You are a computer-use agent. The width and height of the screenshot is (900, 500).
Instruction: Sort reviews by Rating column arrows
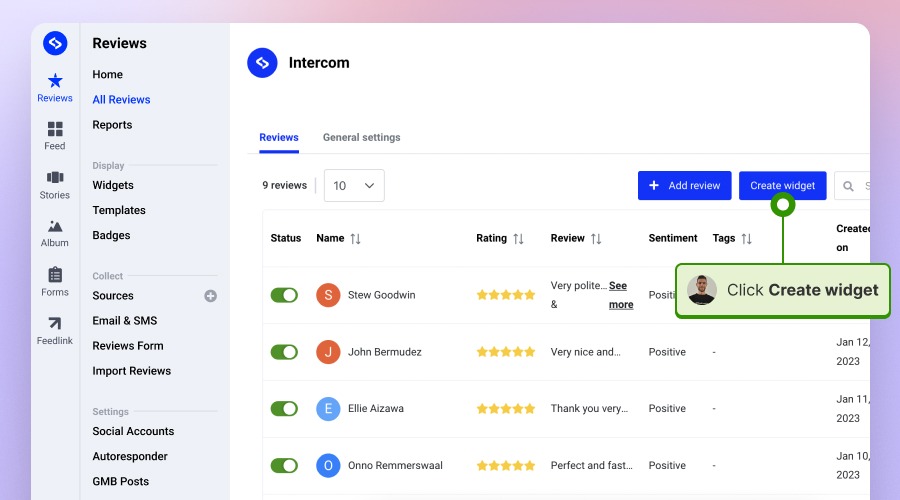518,239
